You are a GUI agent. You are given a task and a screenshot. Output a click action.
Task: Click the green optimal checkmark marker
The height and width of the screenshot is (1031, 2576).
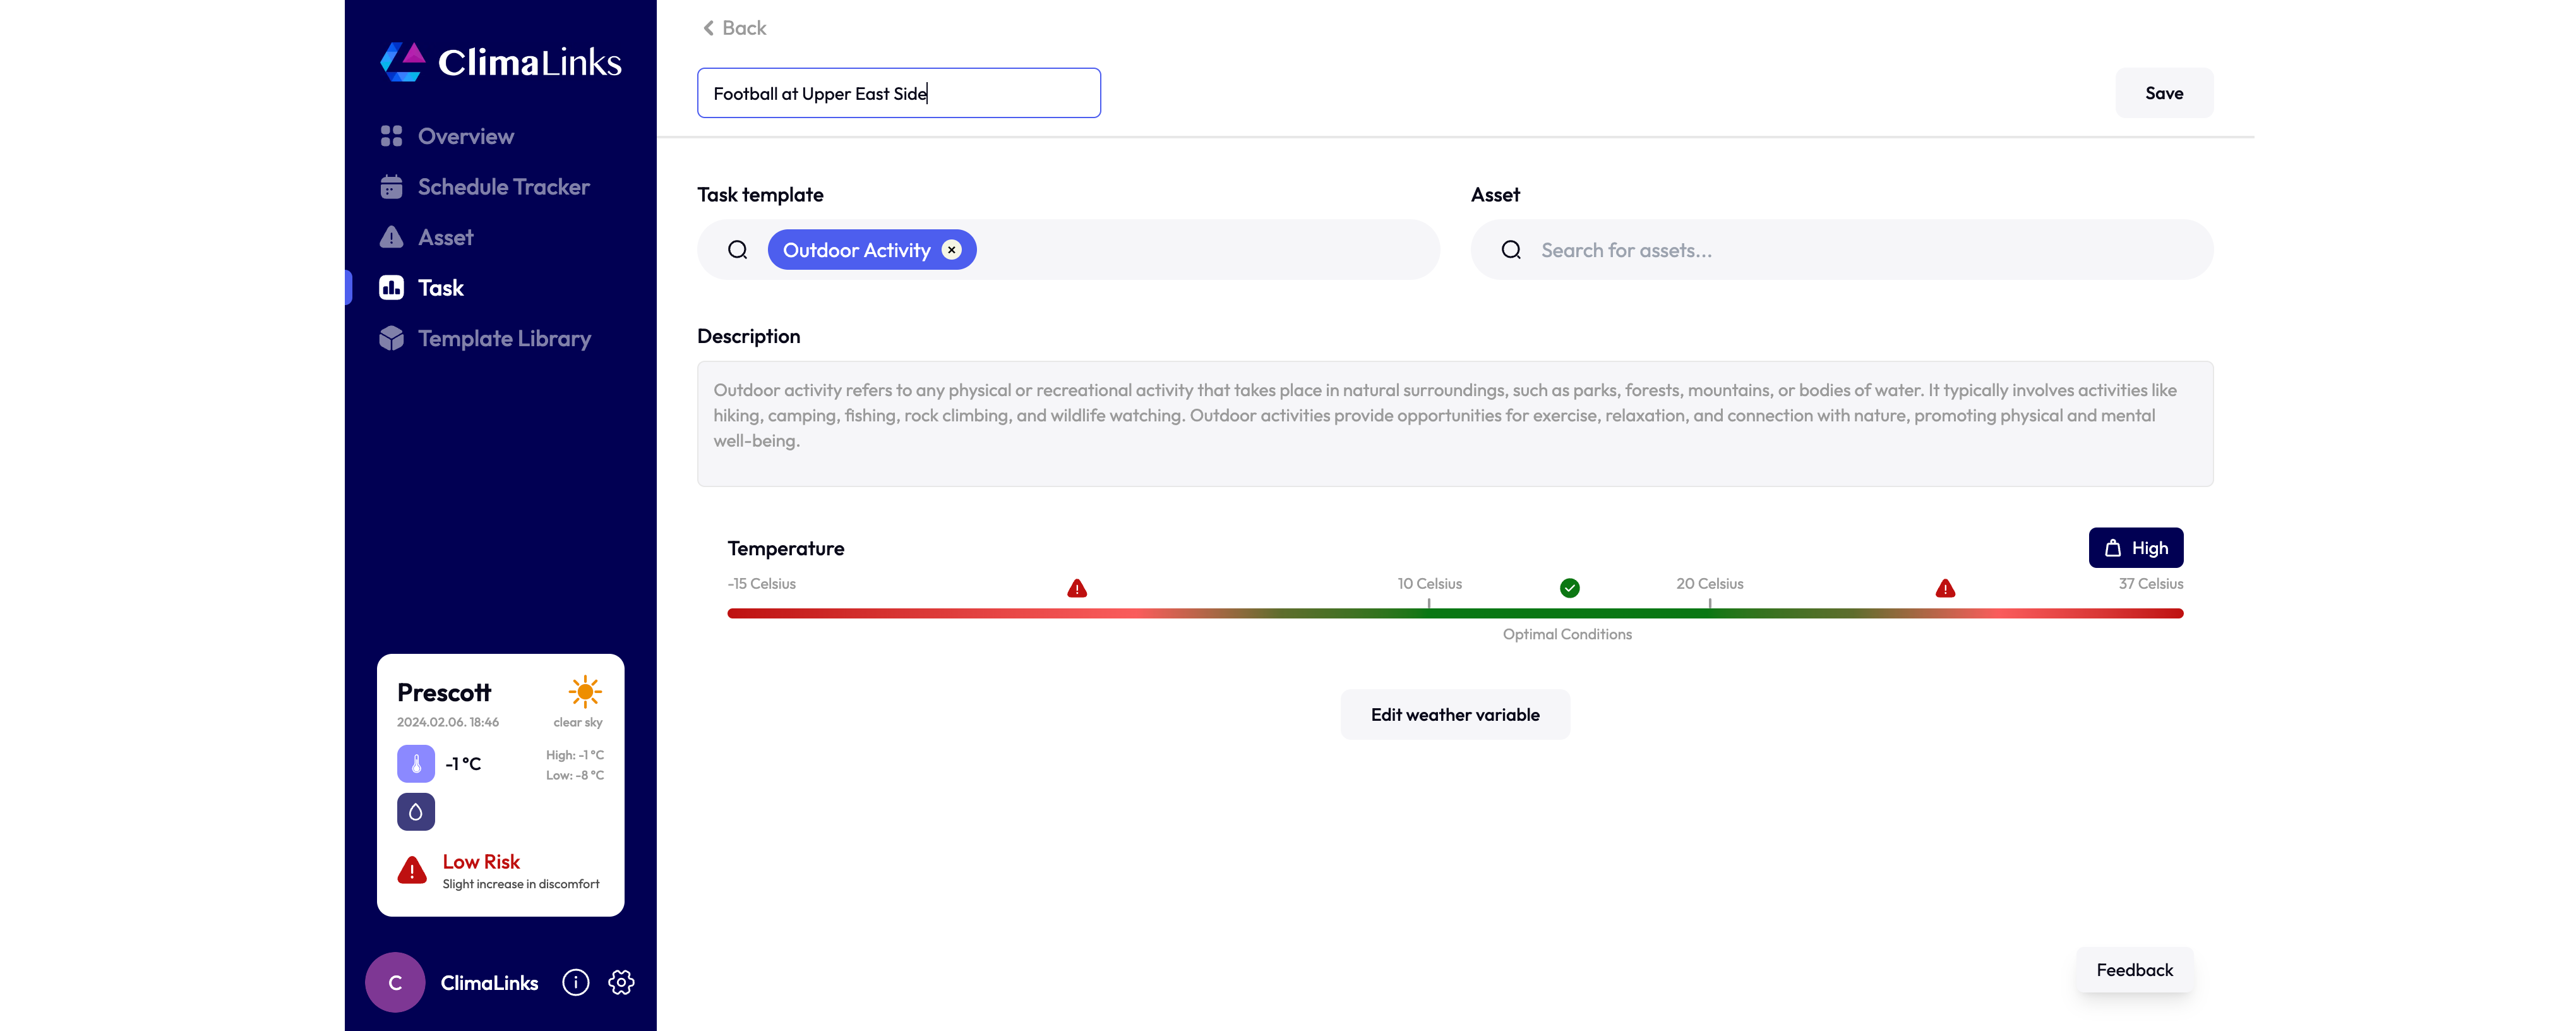(x=1570, y=588)
